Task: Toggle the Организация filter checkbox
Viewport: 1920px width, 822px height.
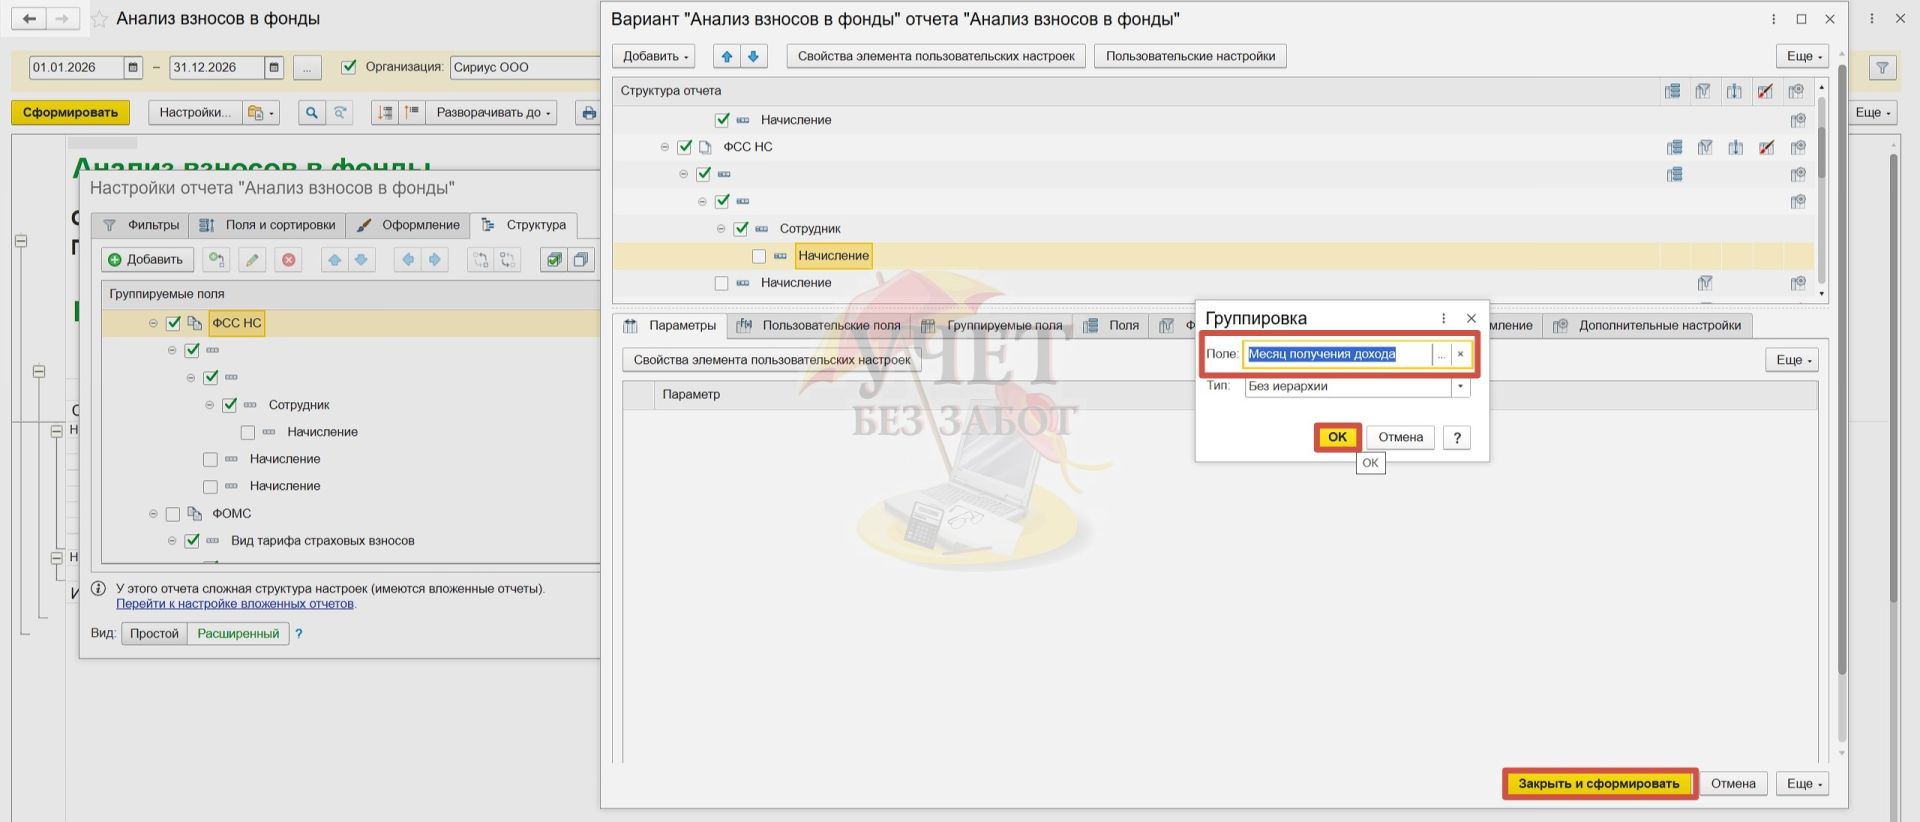Action: pos(349,67)
